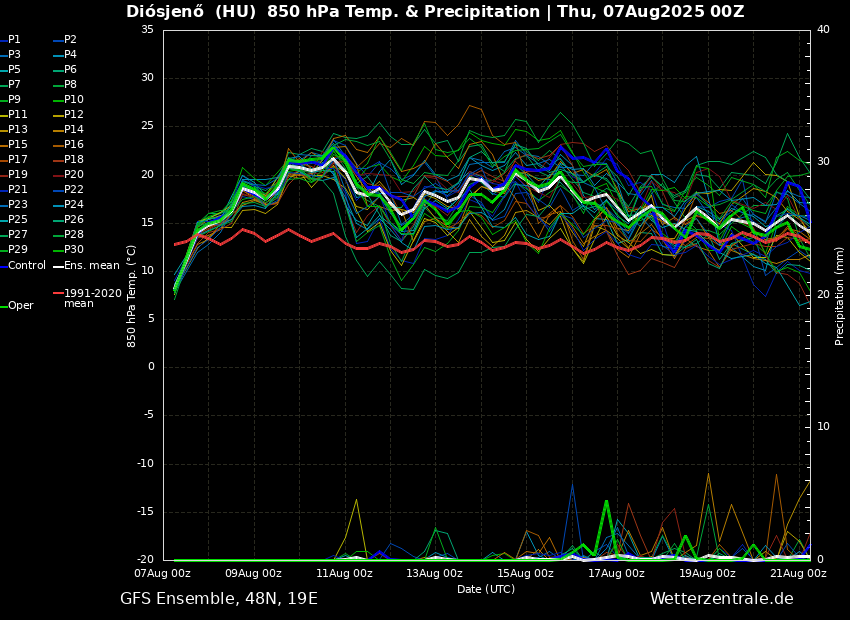This screenshot has width=850, height=620.
Task: Click the 850 hPa Temp. axis title
Action: tap(132, 295)
